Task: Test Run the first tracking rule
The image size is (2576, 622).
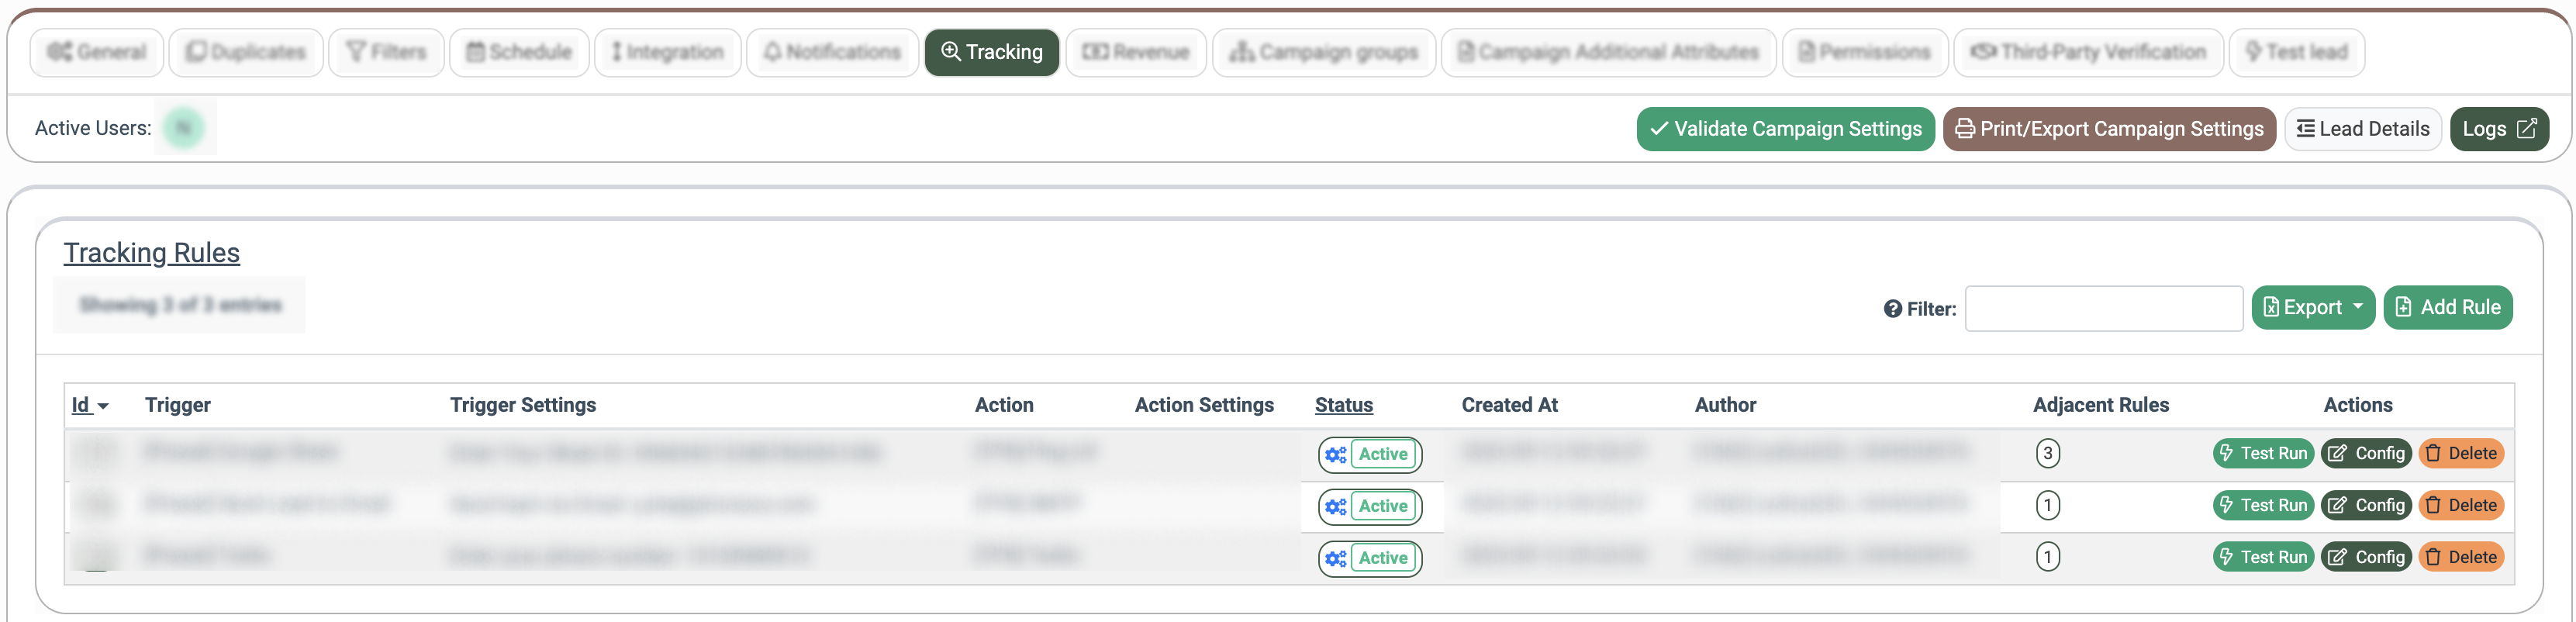Action: tap(2262, 454)
